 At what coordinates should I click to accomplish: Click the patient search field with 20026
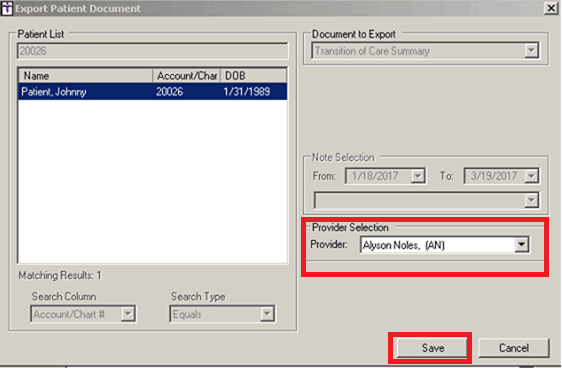coord(153,51)
